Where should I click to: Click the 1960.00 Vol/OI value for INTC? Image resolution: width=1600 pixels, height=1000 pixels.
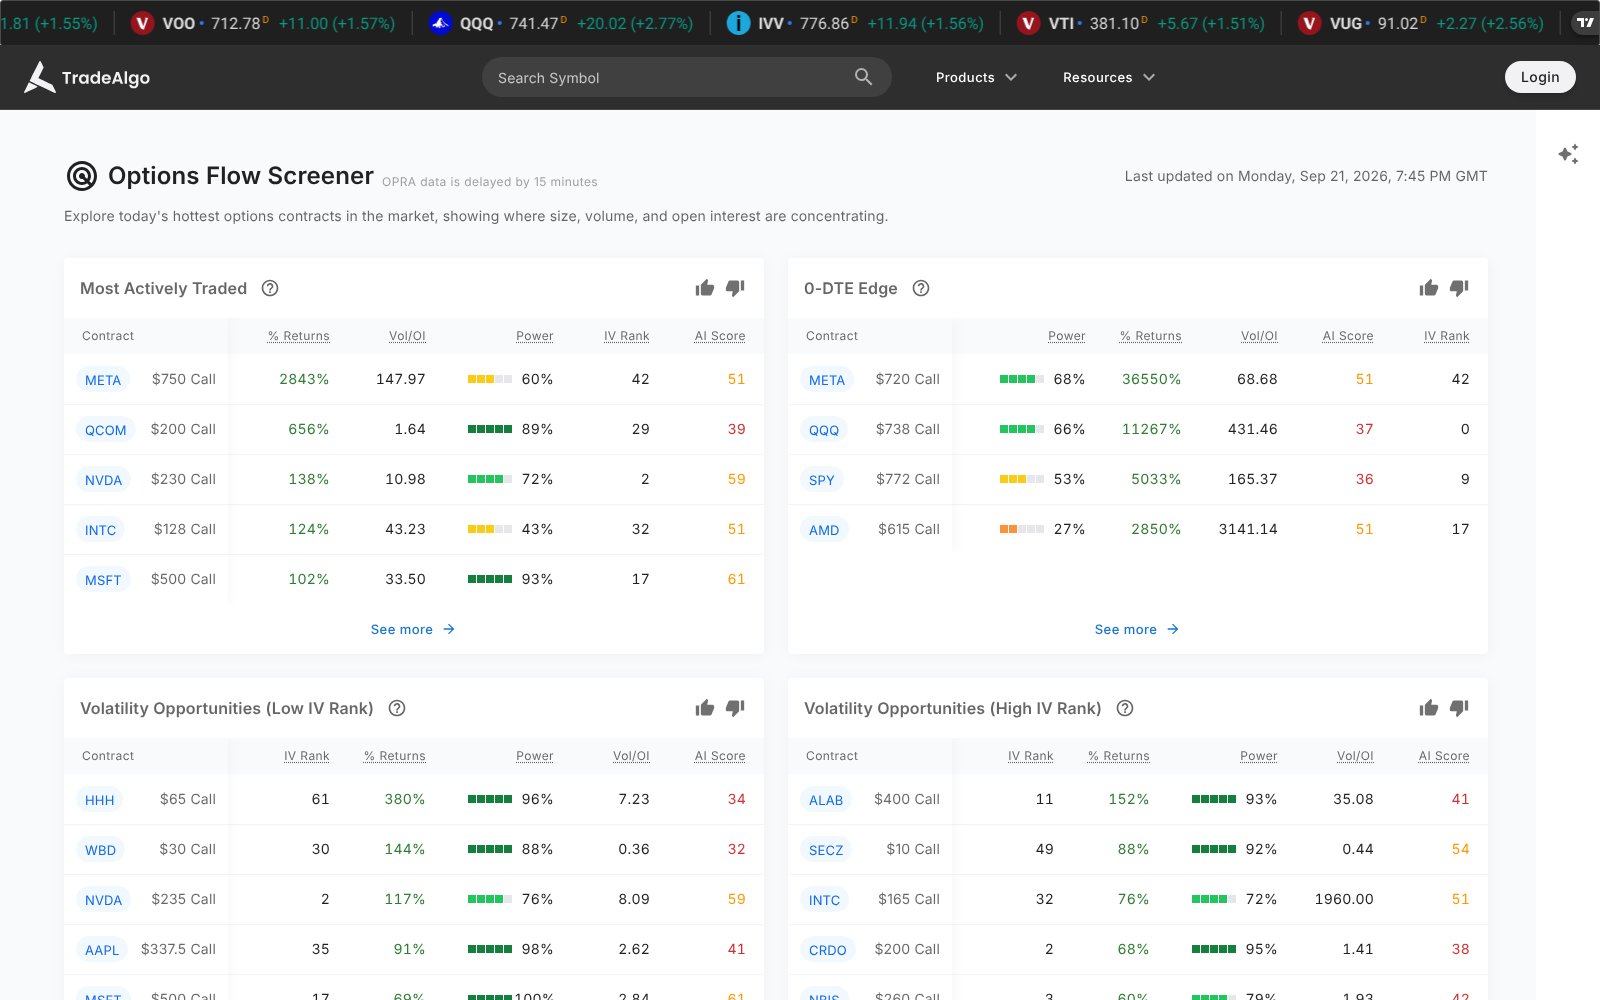(1344, 899)
